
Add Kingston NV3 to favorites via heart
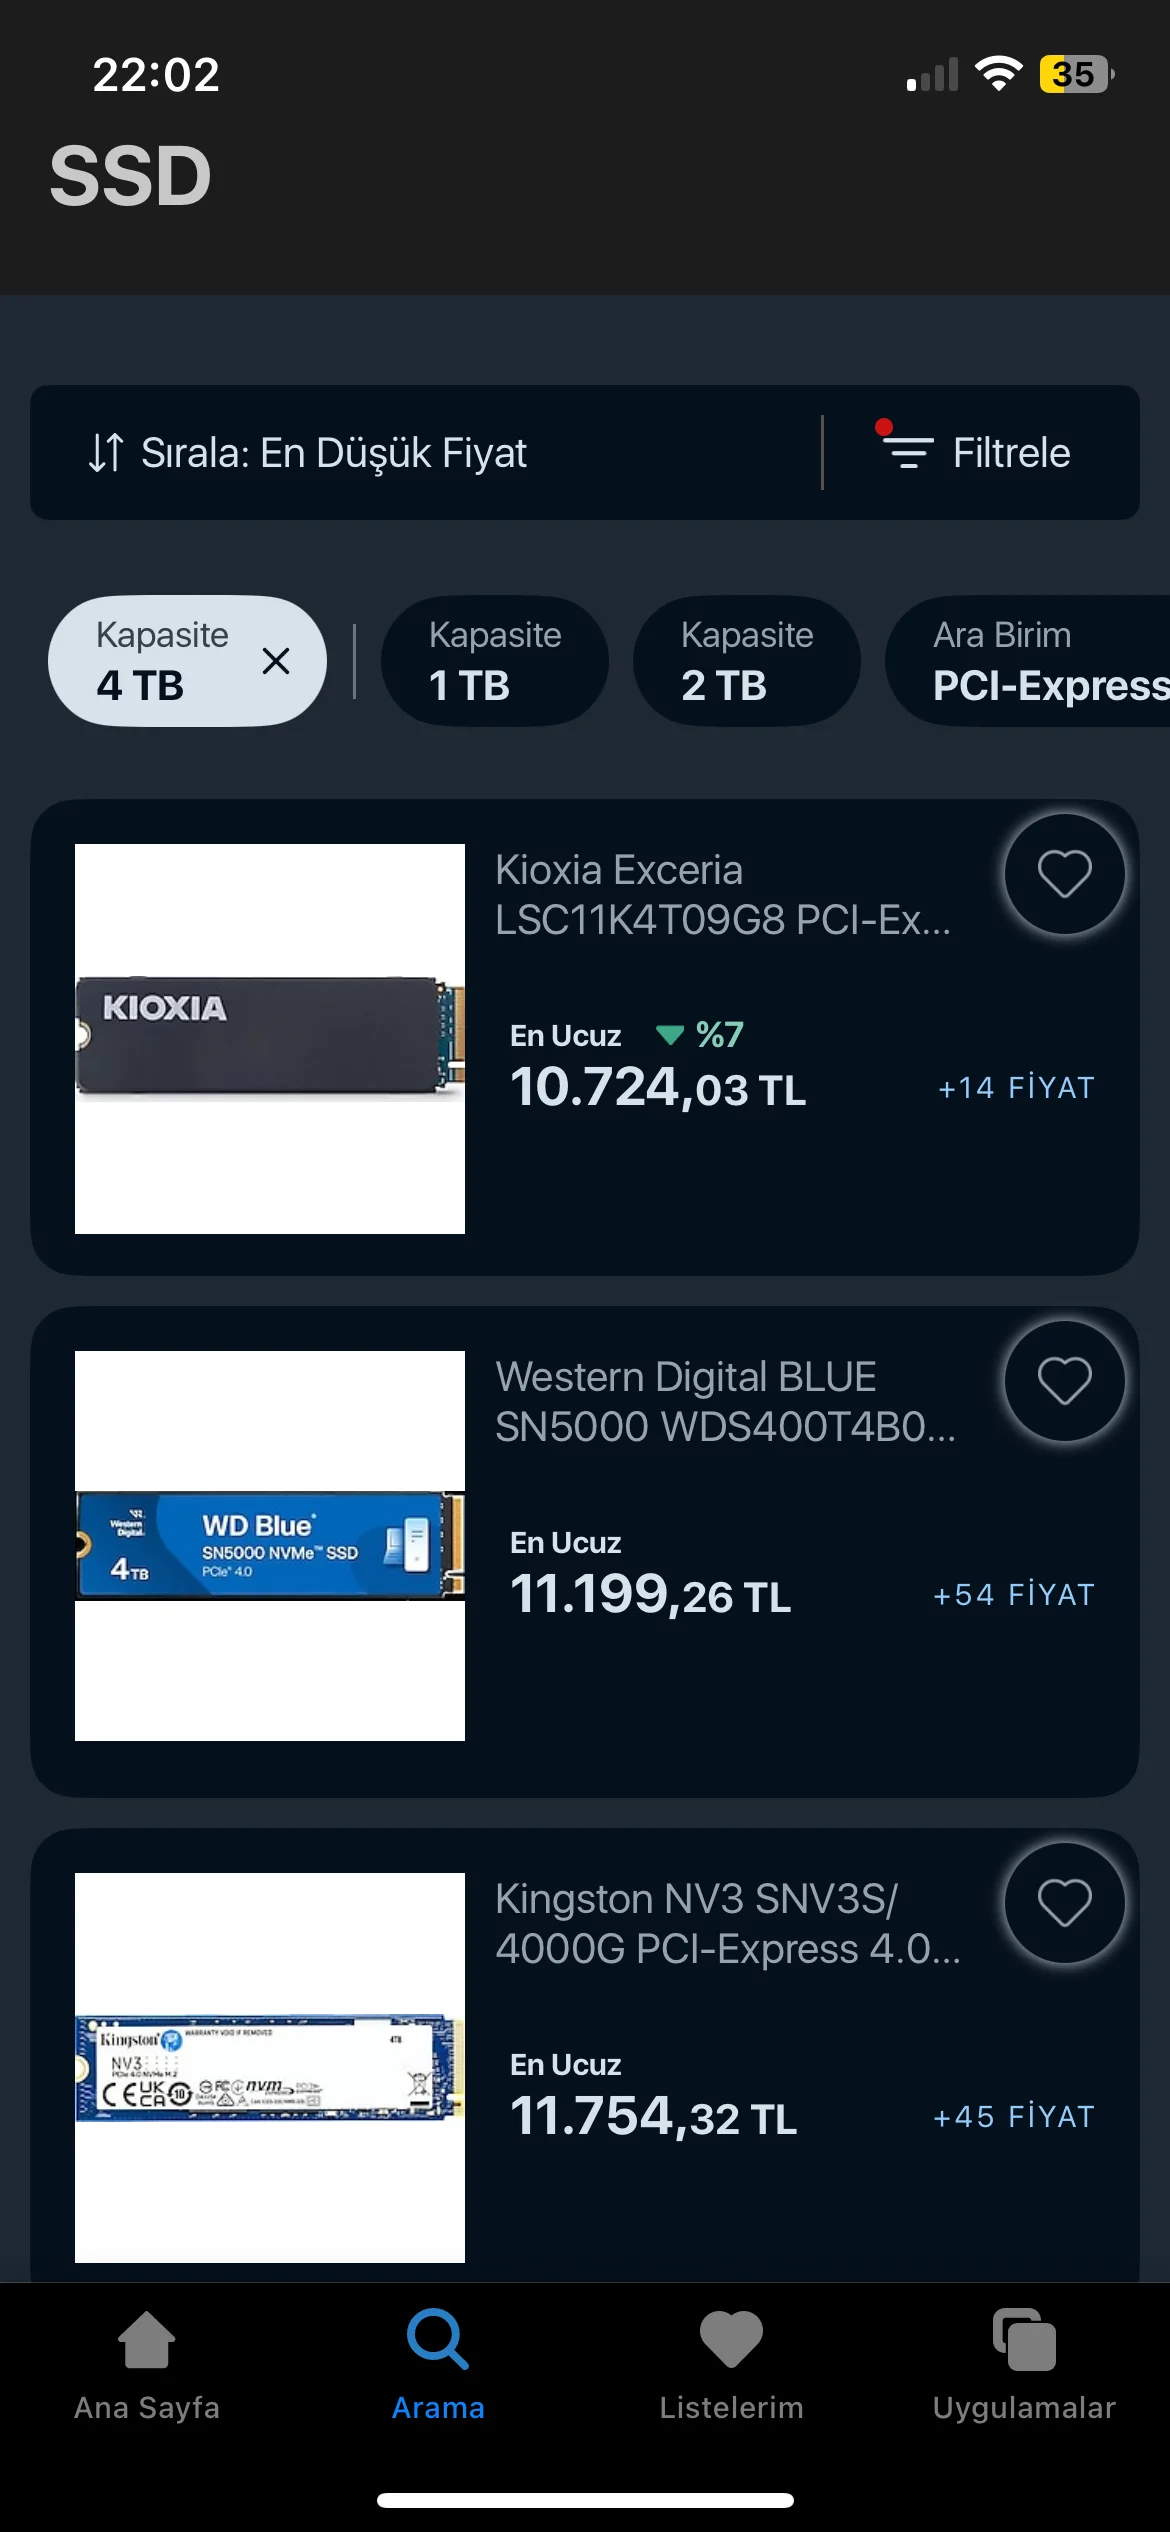(1064, 1902)
